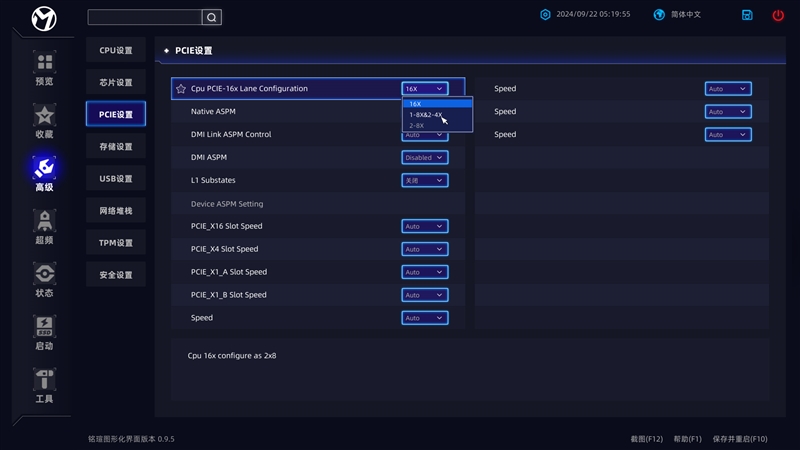Screen dimensions: 800x450
Task: Click the date and time clock icon
Action: [x=545, y=14]
